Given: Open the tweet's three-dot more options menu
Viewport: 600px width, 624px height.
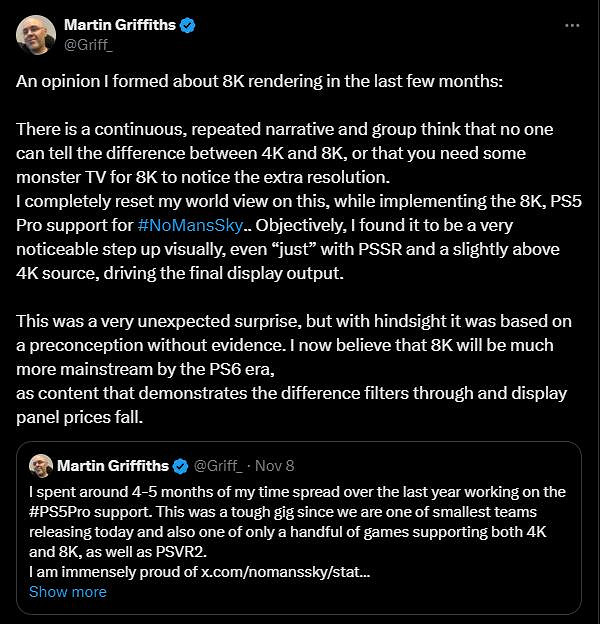Looking at the screenshot, I should [x=571, y=25].
